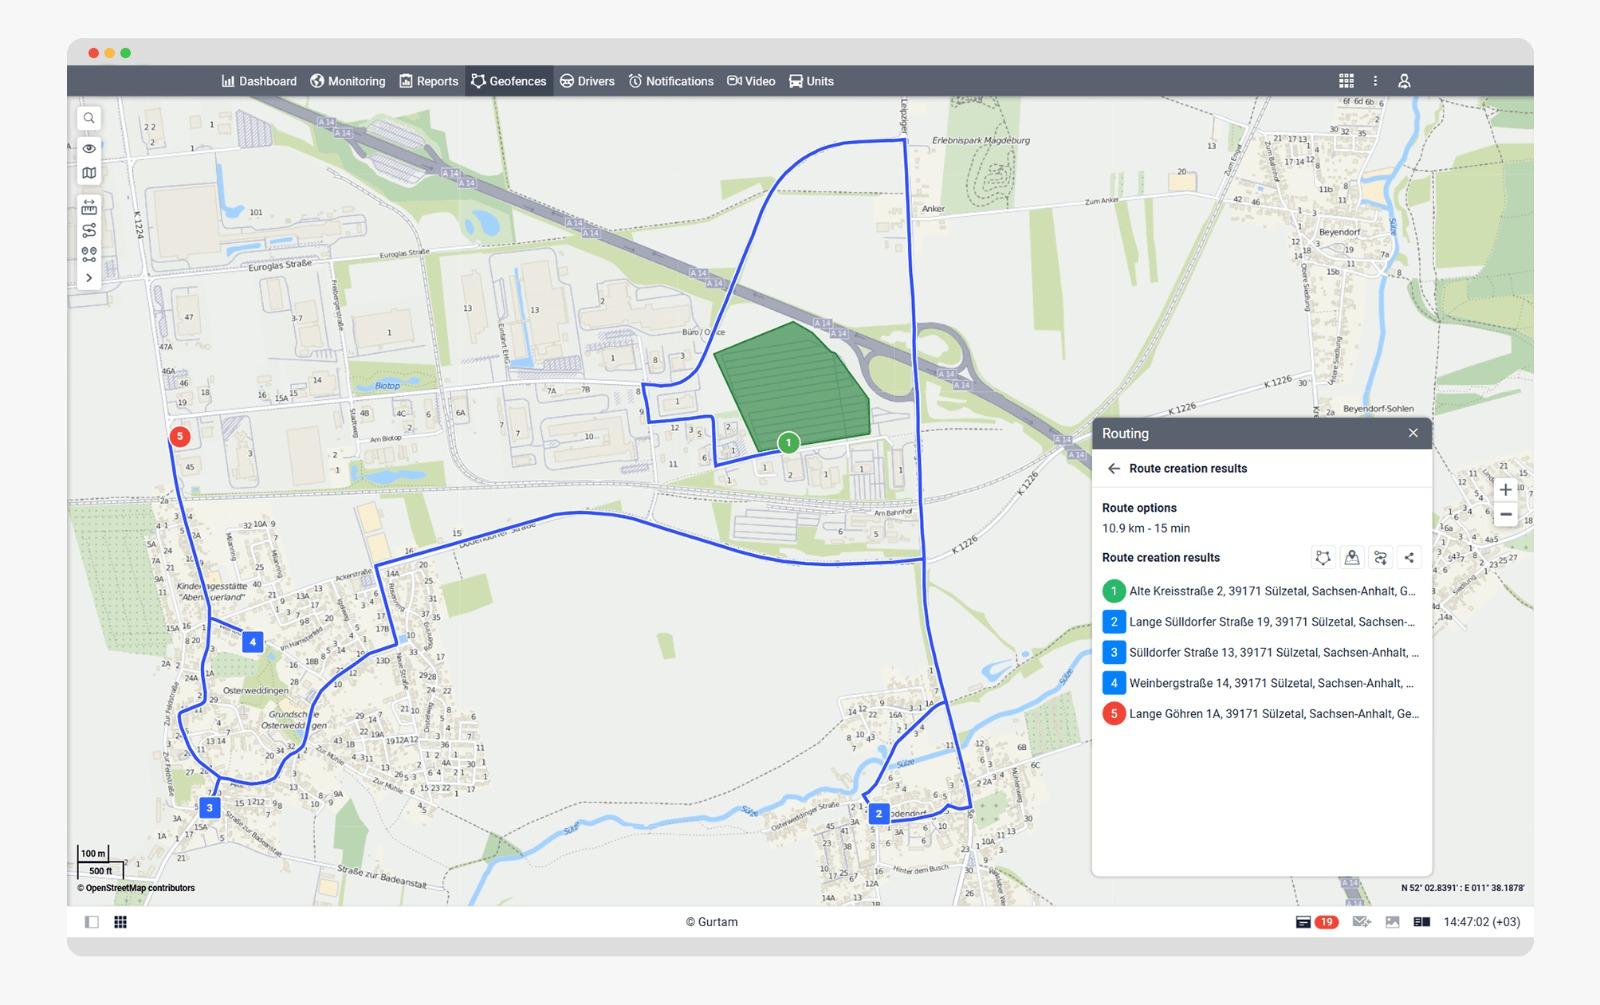Open the three-dot menu in the top bar
1600x1005 pixels.
coord(1375,81)
